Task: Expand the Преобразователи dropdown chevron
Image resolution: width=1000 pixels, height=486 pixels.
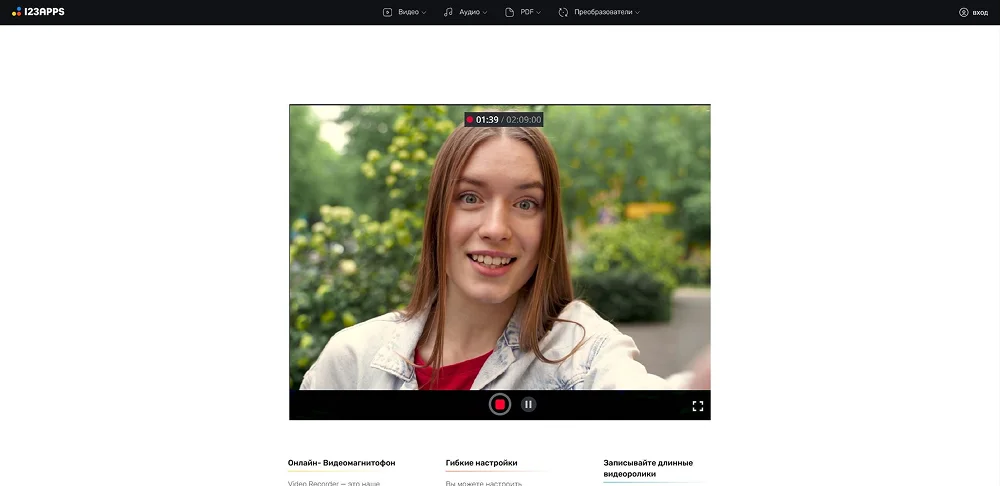Action: pyautogui.click(x=637, y=13)
